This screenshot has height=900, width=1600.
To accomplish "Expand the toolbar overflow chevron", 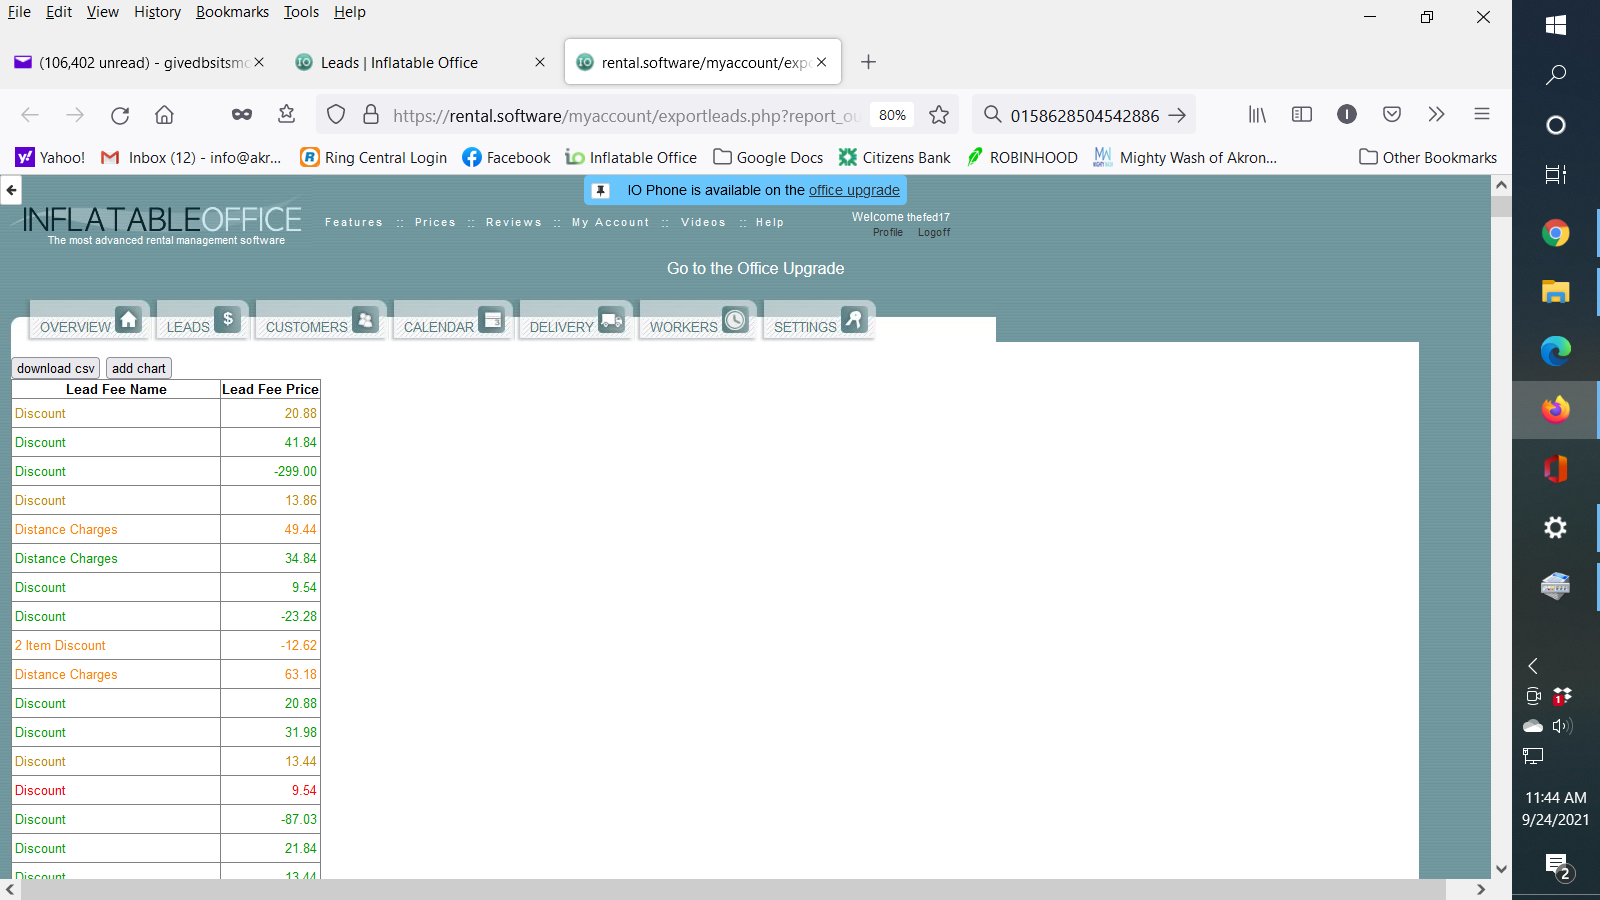I will coord(1436,115).
